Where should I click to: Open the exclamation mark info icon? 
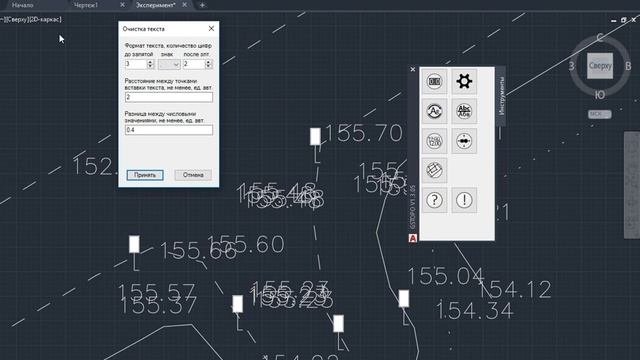coord(464,200)
